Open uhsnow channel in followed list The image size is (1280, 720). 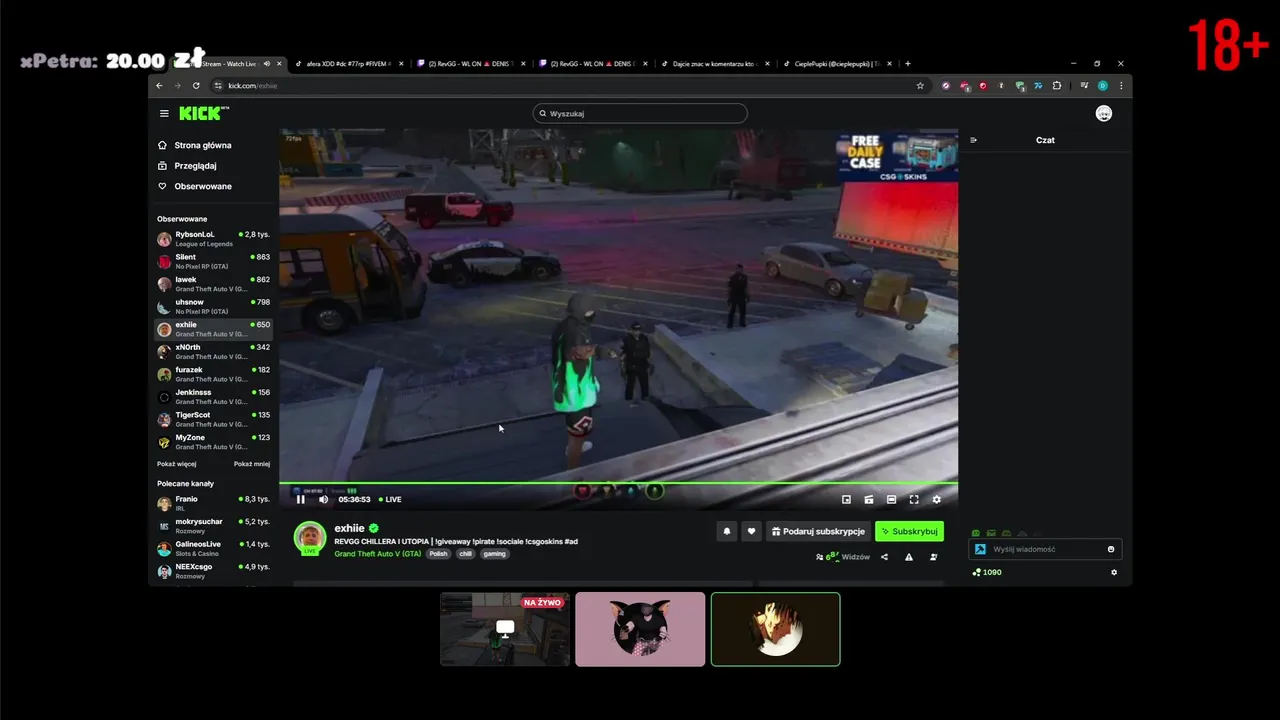213,306
